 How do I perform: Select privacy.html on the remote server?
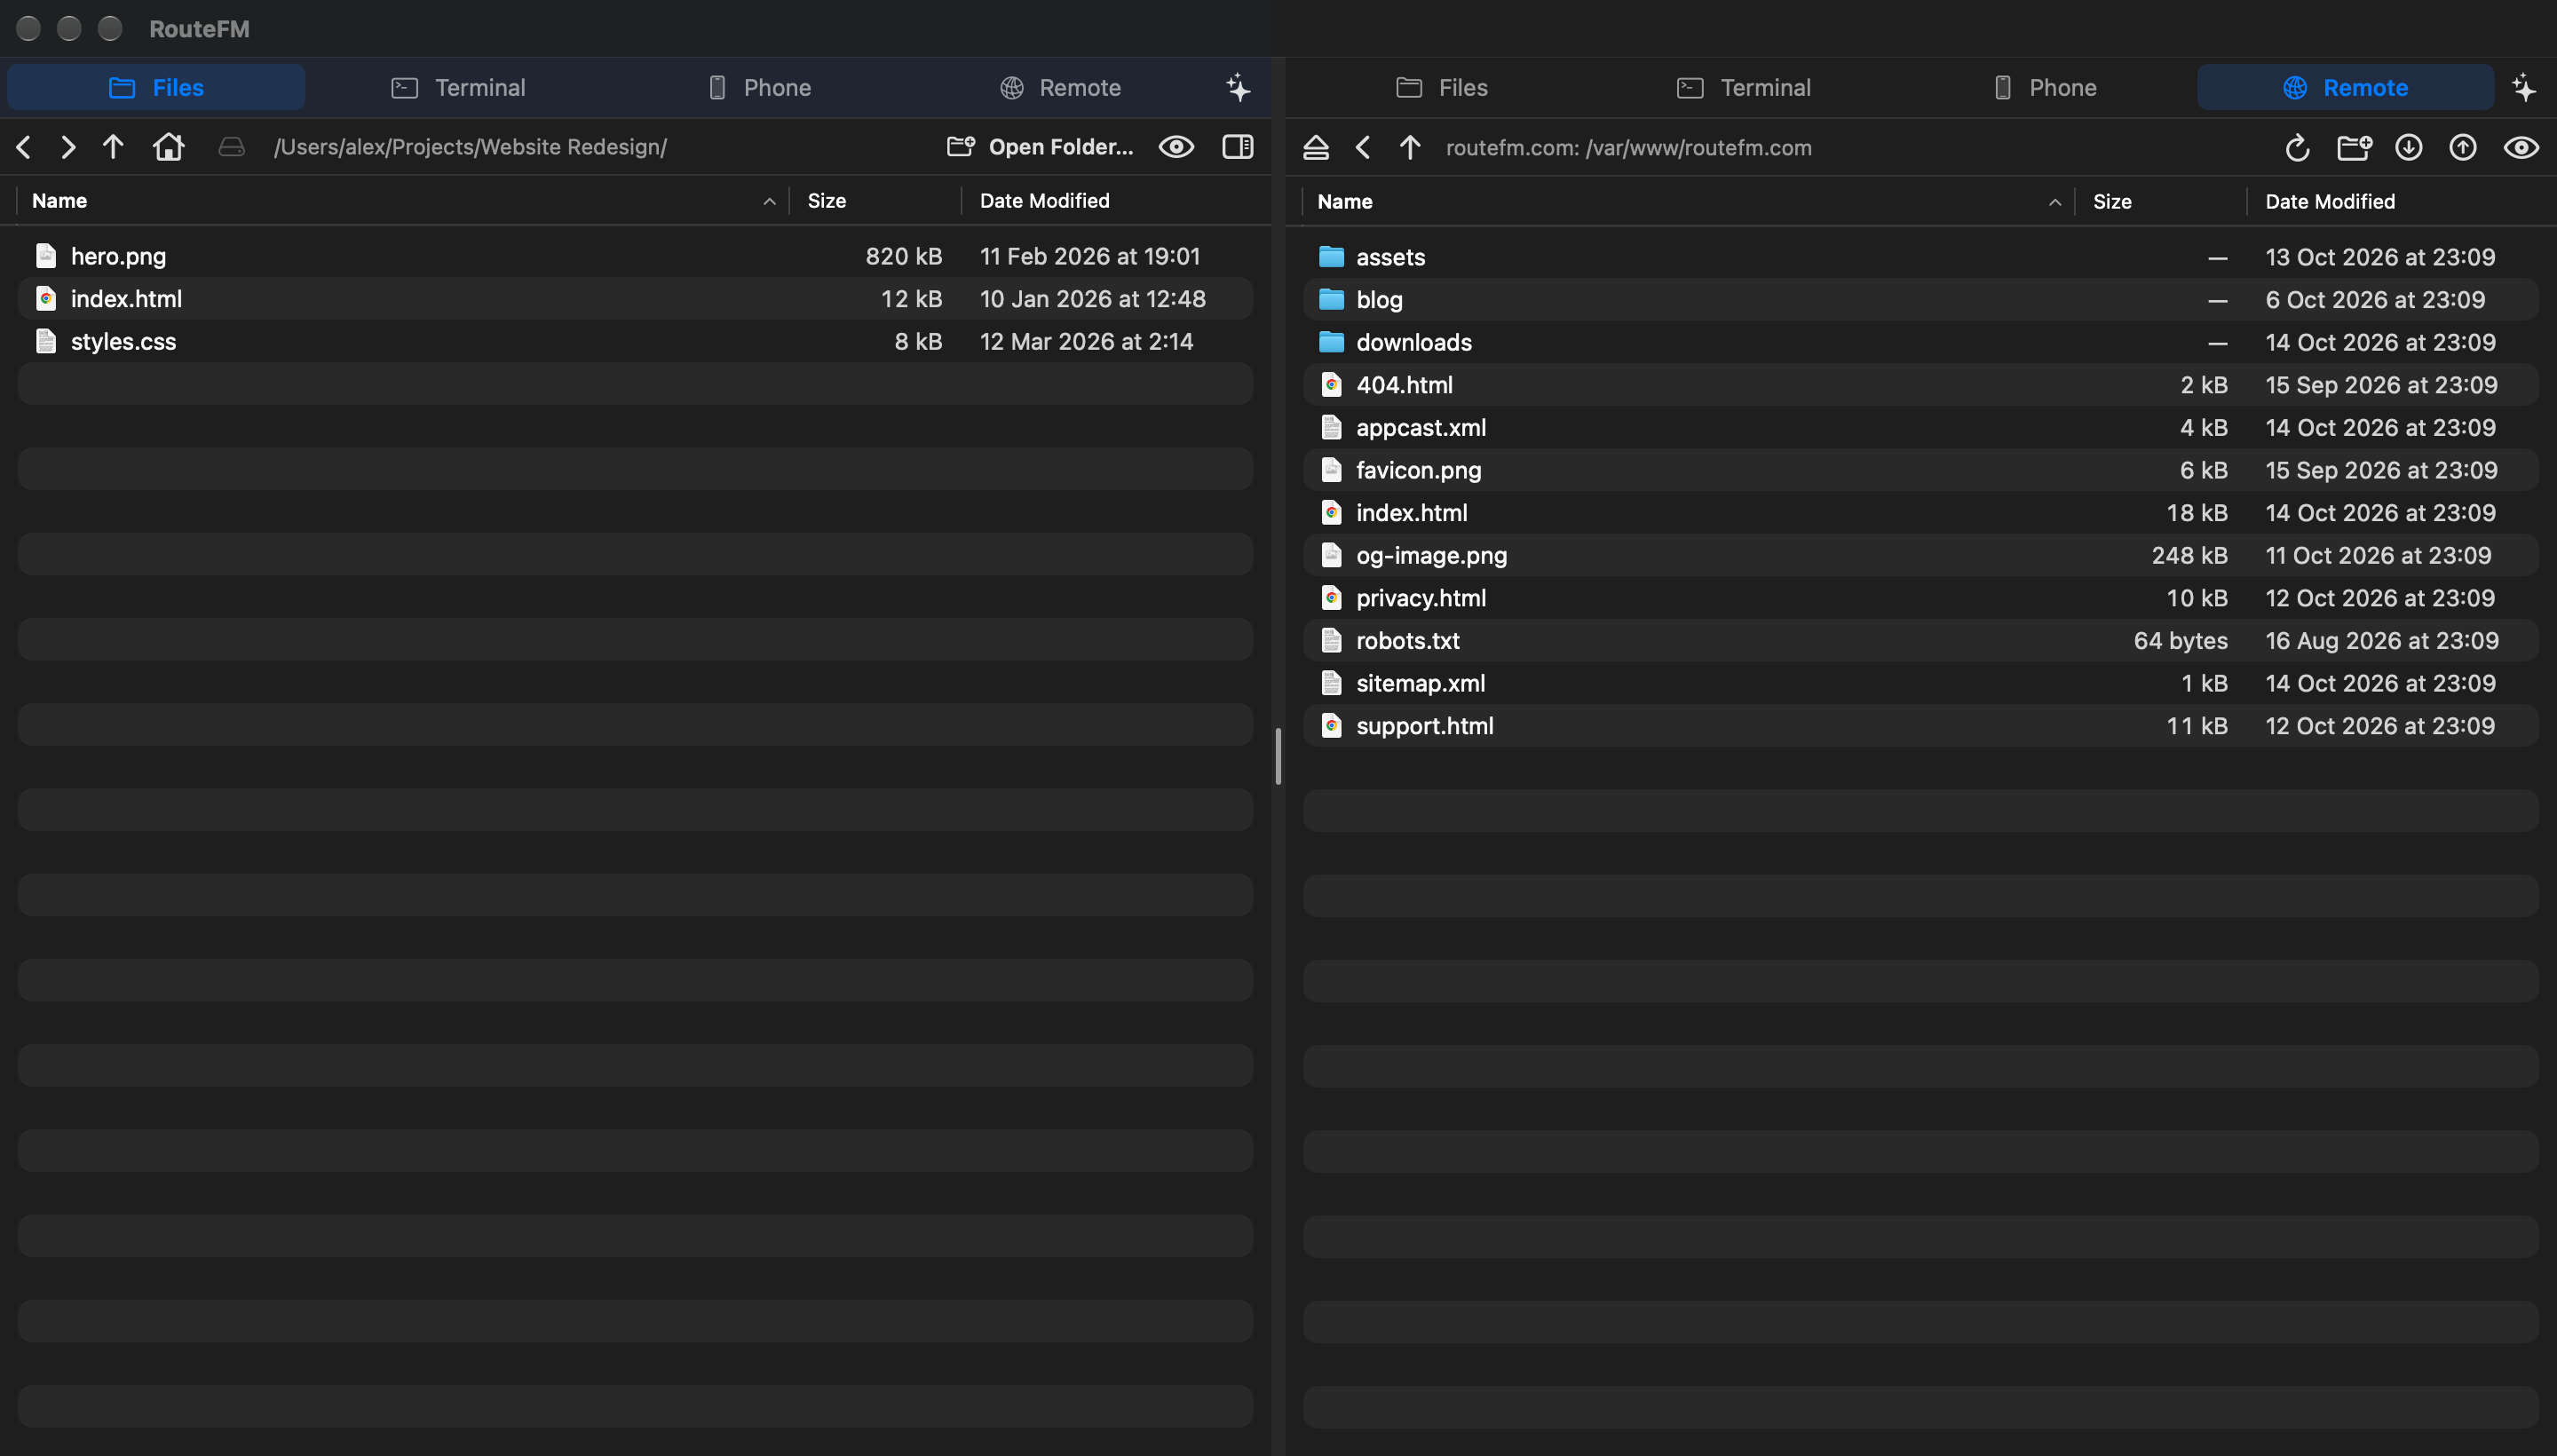pos(1920,598)
